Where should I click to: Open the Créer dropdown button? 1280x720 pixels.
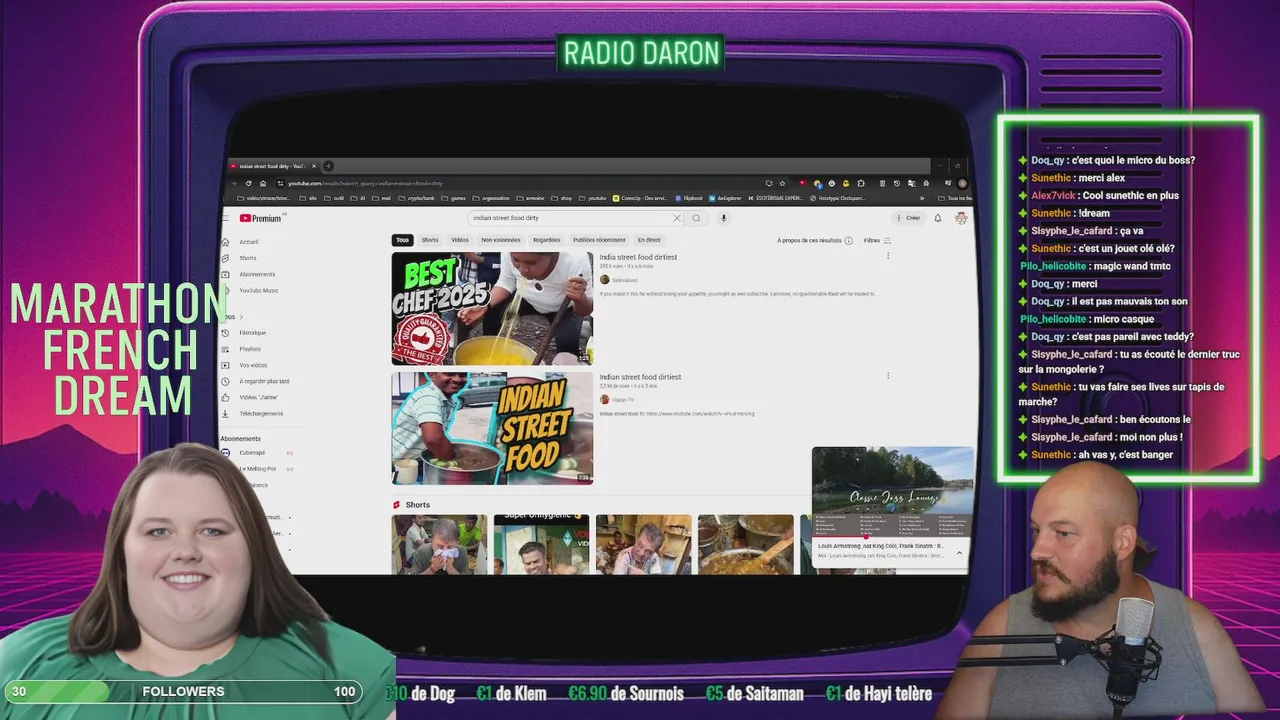click(x=908, y=218)
